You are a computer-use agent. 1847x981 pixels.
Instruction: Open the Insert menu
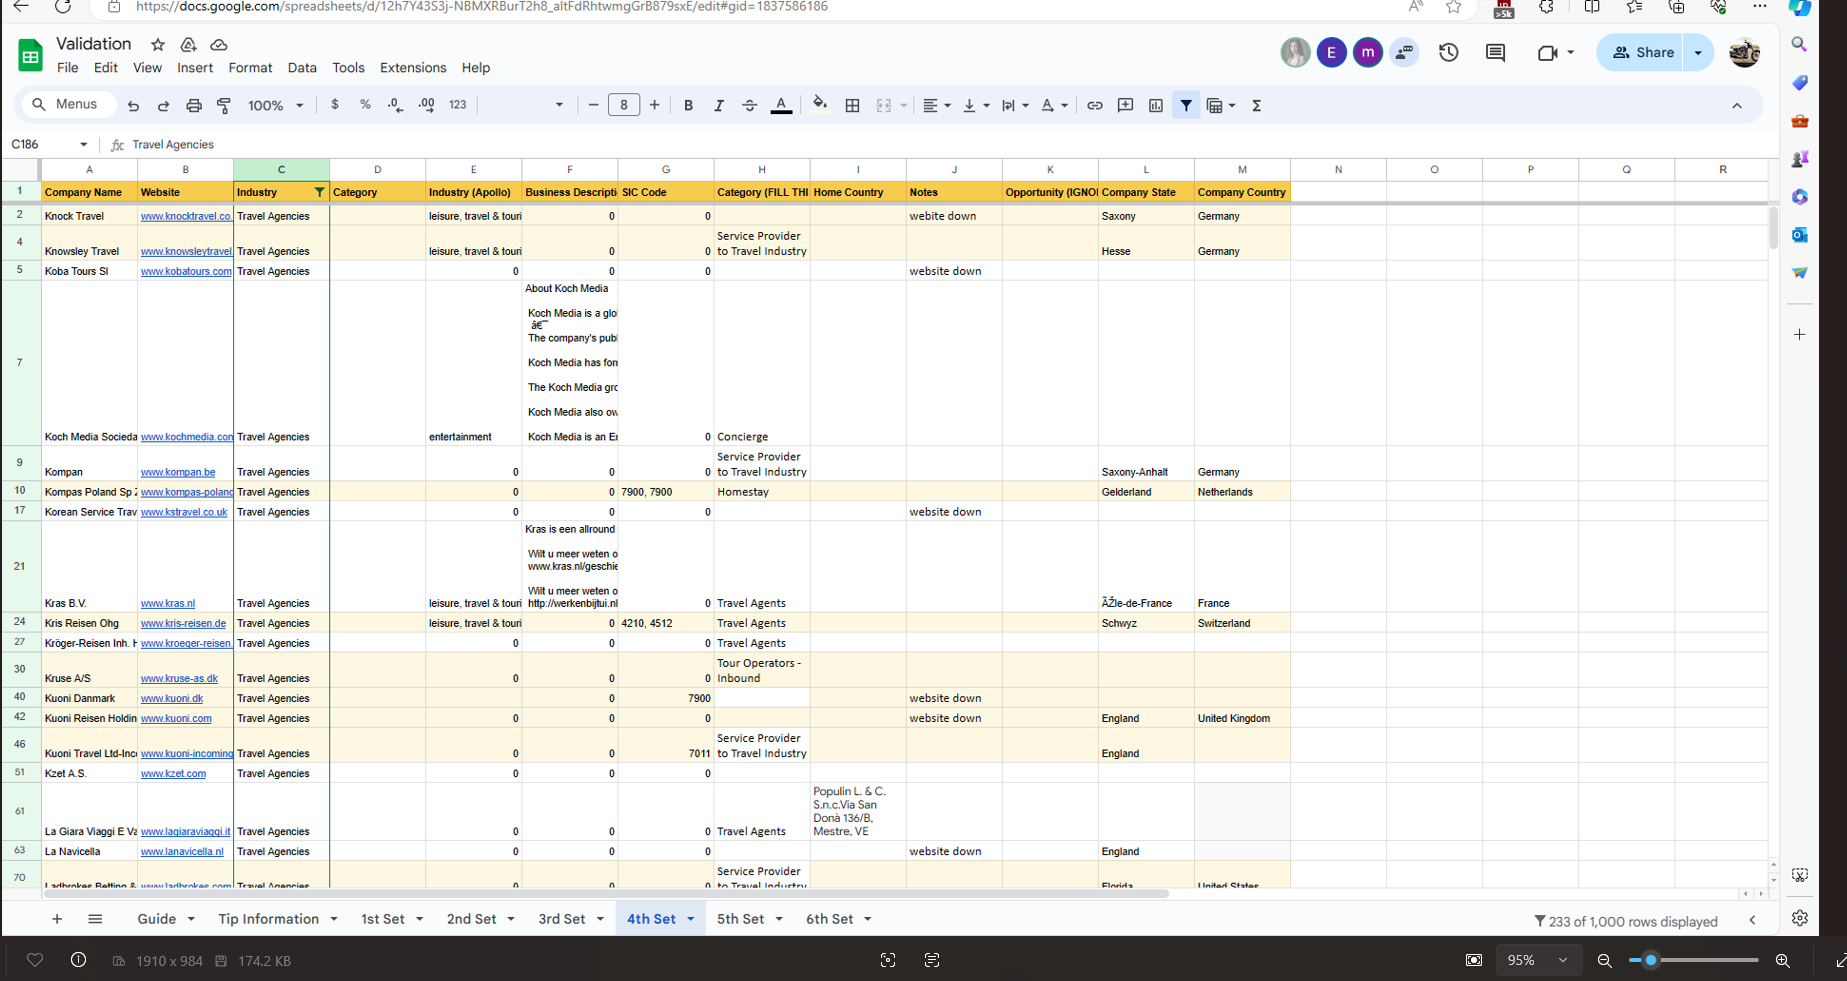pyautogui.click(x=195, y=68)
